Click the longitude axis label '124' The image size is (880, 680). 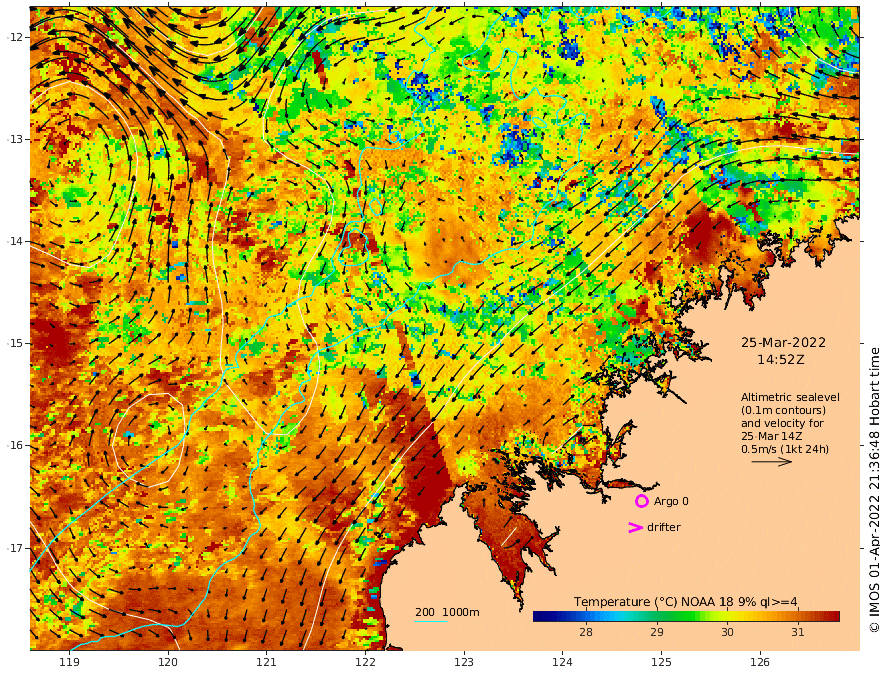pos(562,662)
